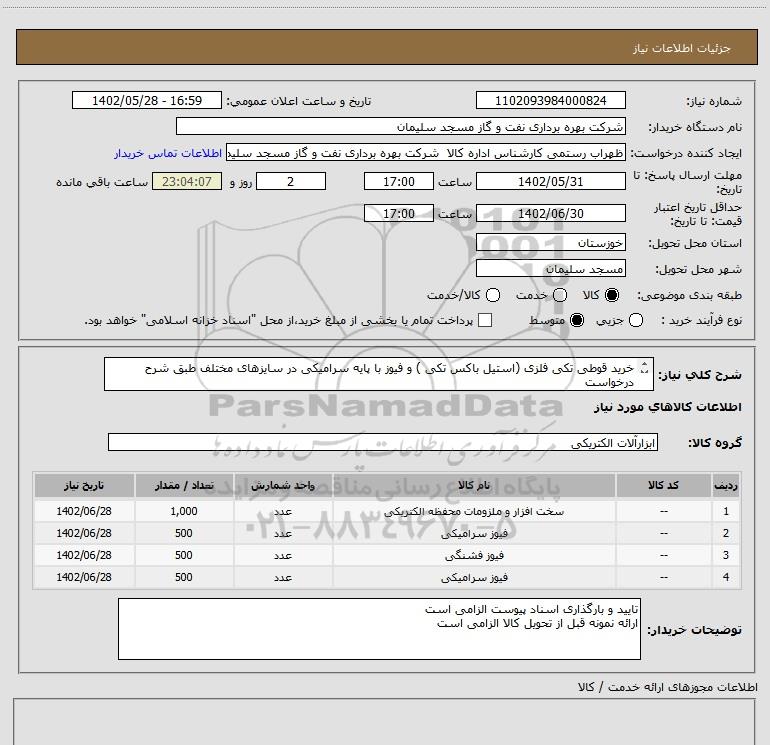Click the need date in row 1
This screenshot has width=770, height=745.
click(84, 511)
